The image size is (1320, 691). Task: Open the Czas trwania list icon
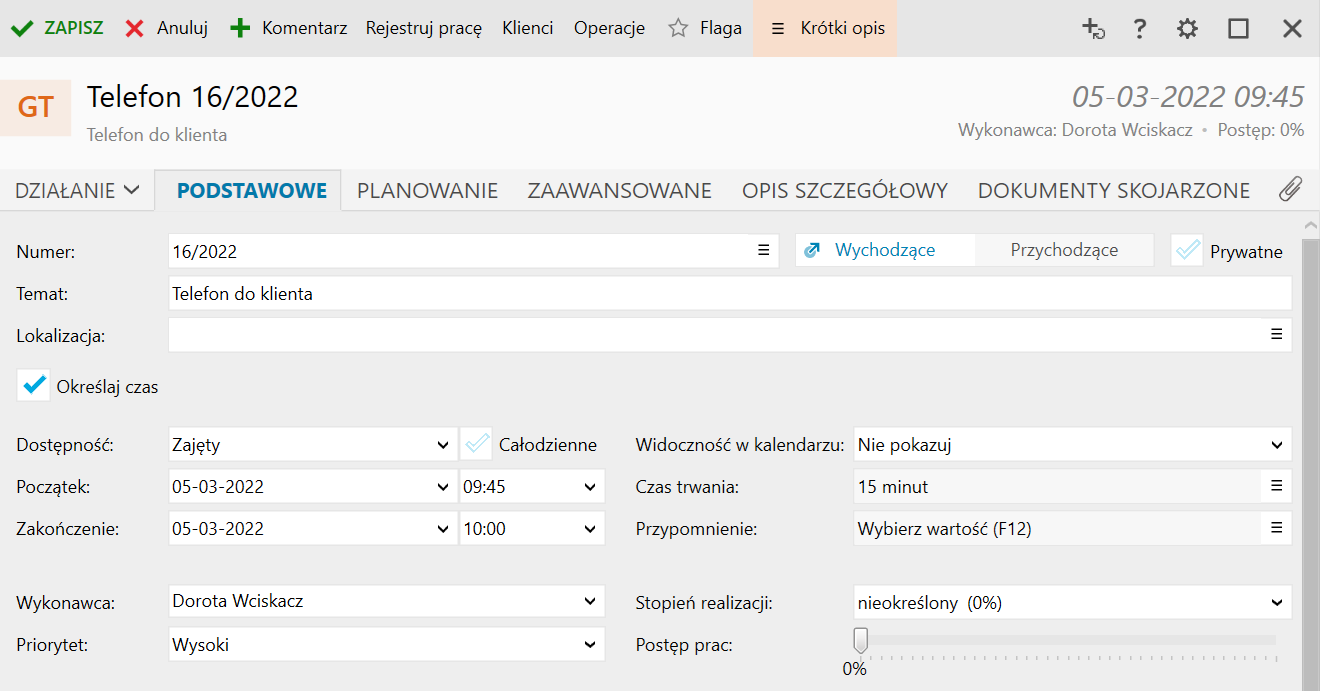pyautogui.click(x=1276, y=487)
